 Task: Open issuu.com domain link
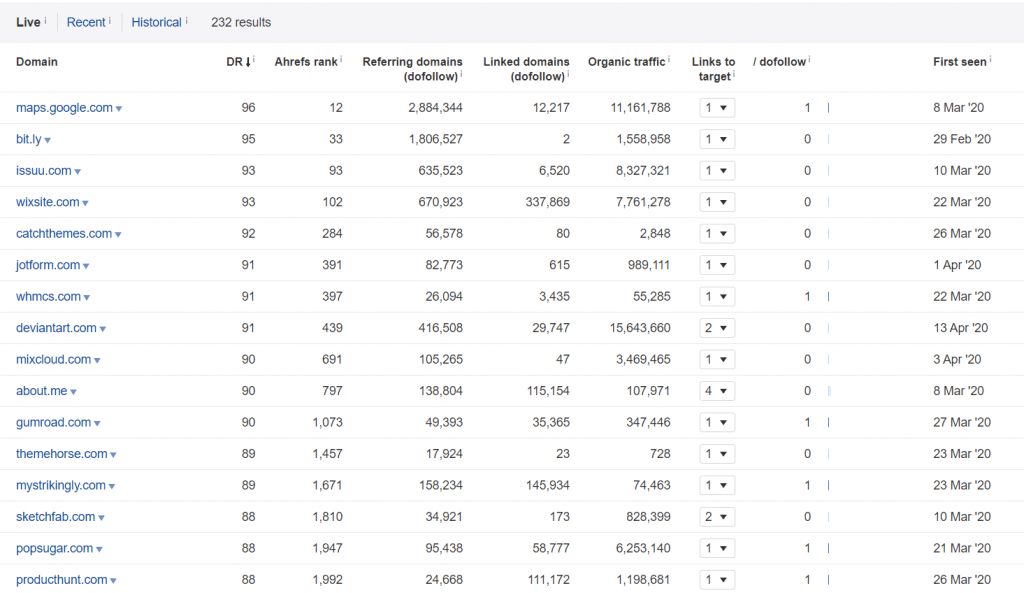tap(44, 170)
